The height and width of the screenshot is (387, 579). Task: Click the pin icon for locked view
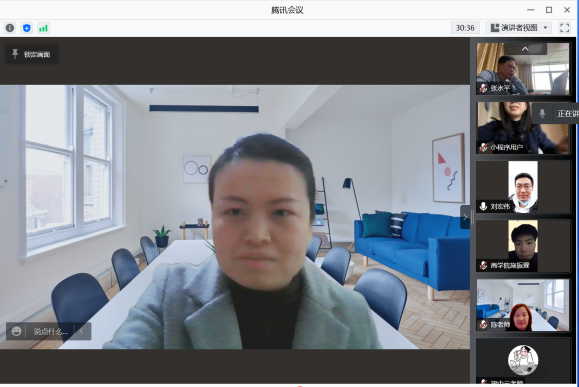click(15, 54)
